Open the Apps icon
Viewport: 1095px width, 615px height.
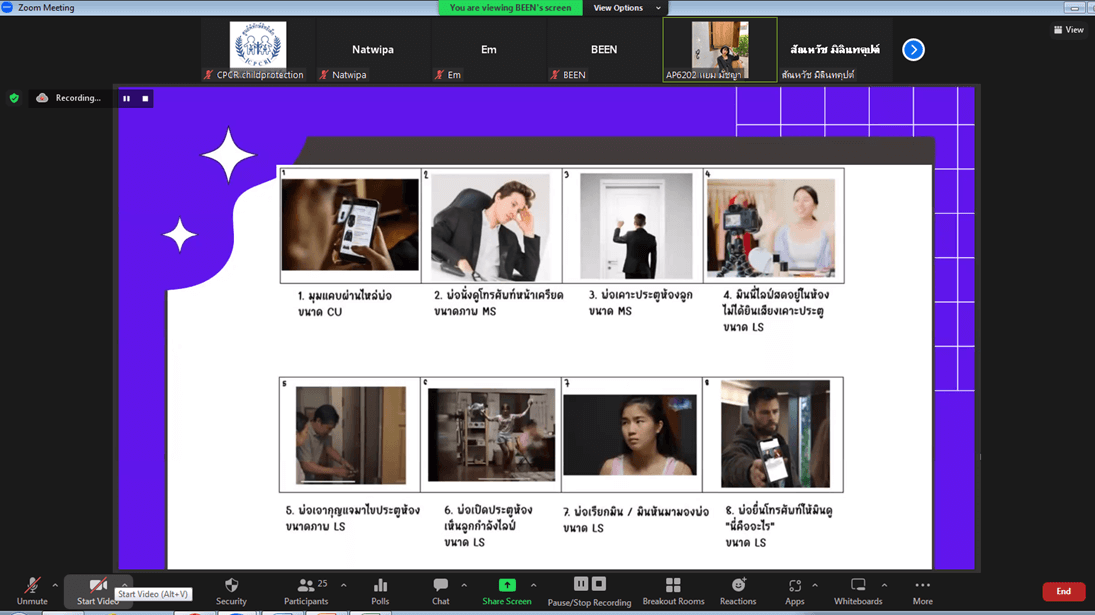tap(794, 590)
